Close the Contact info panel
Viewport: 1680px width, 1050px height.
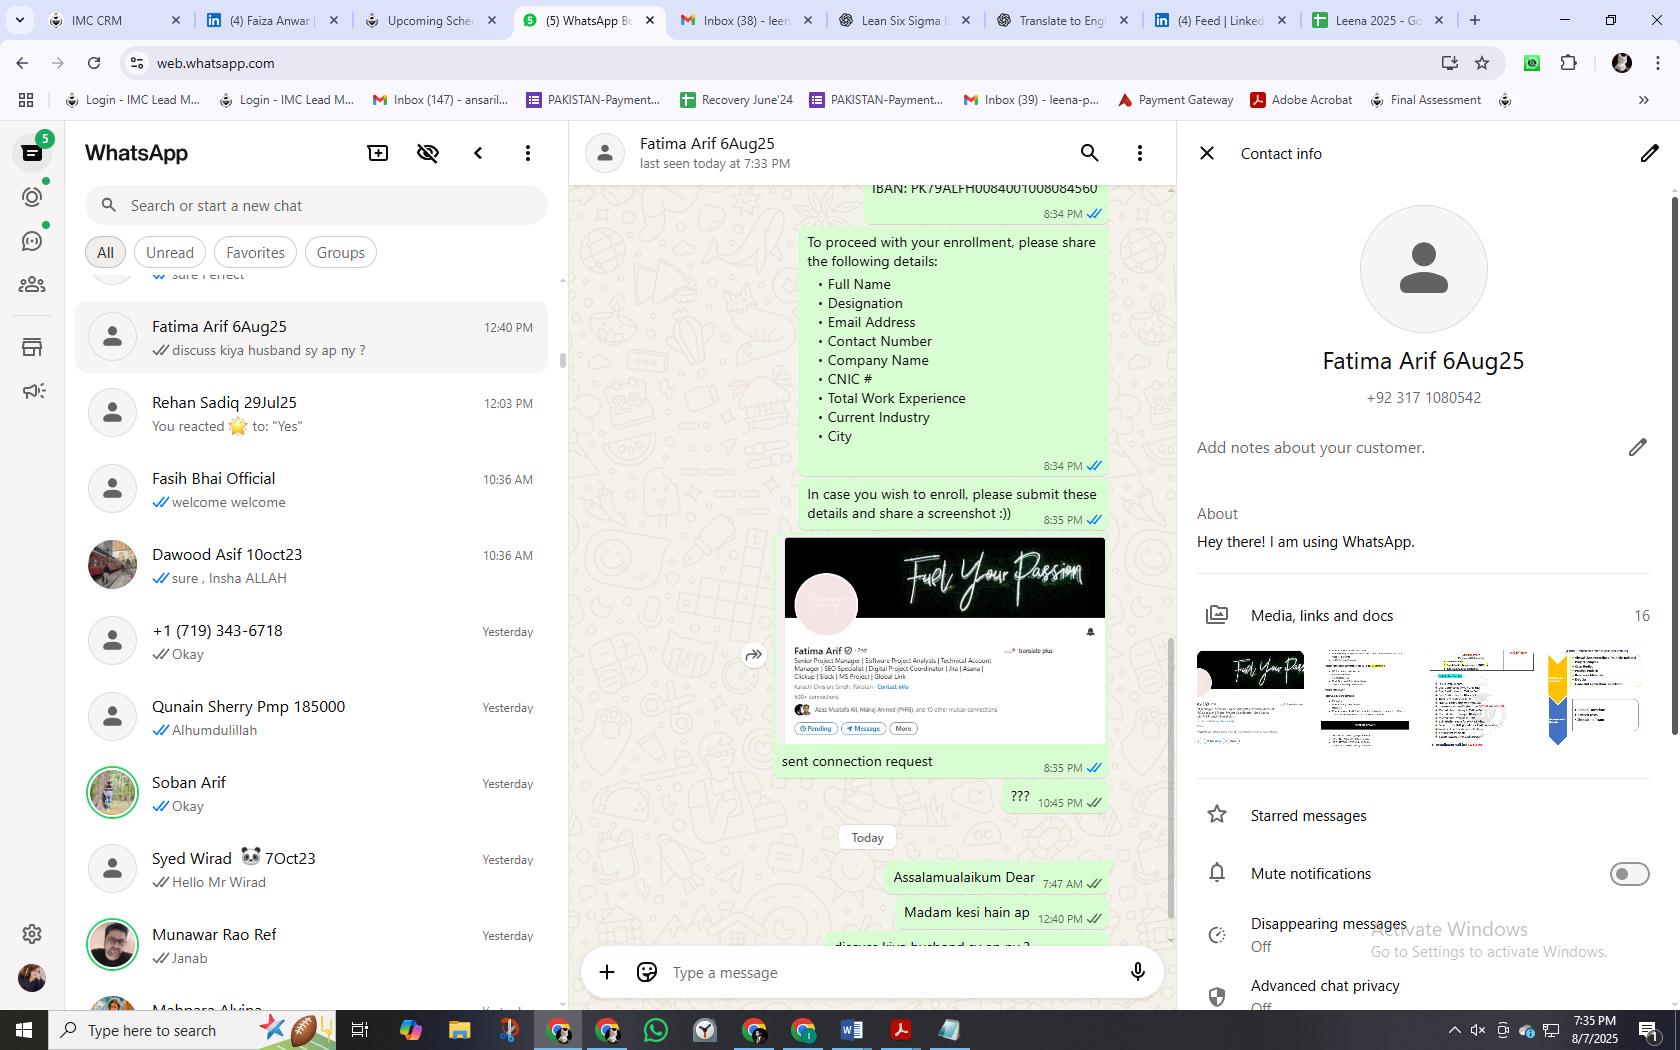click(1207, 153)
